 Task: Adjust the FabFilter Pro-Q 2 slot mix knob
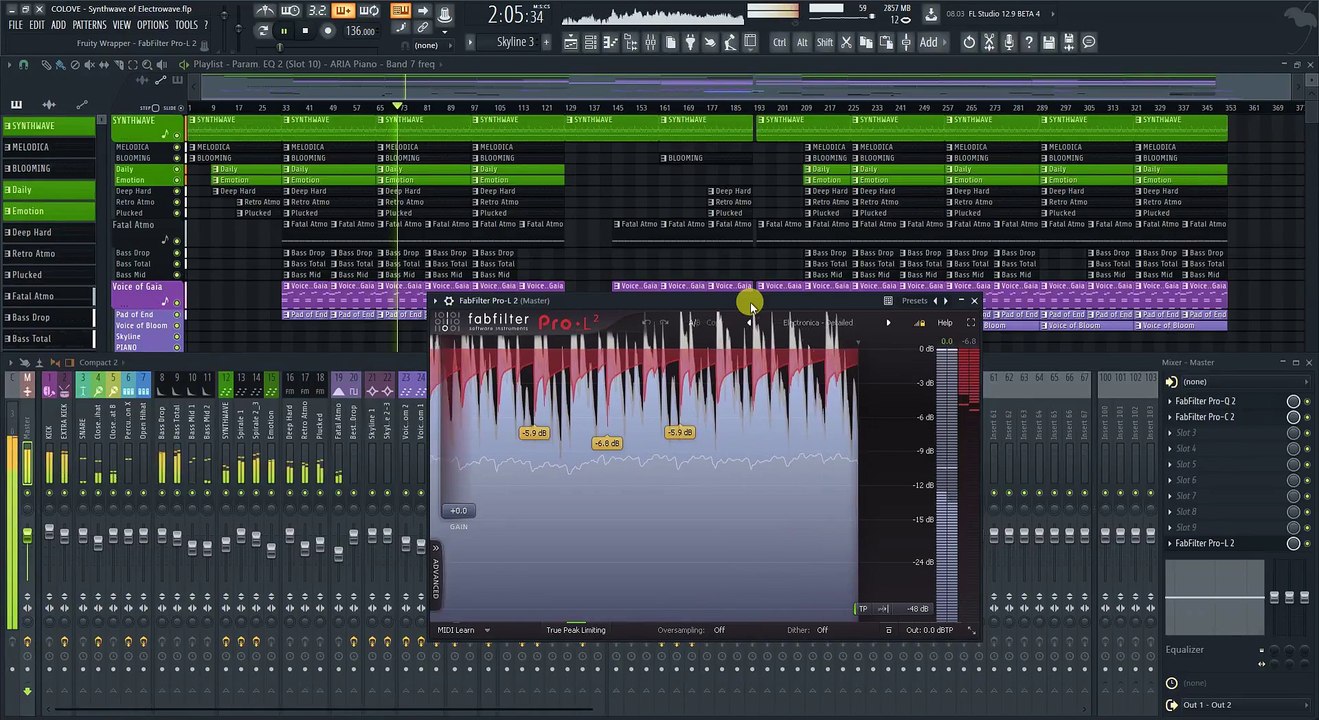[x=1293, y=401]
